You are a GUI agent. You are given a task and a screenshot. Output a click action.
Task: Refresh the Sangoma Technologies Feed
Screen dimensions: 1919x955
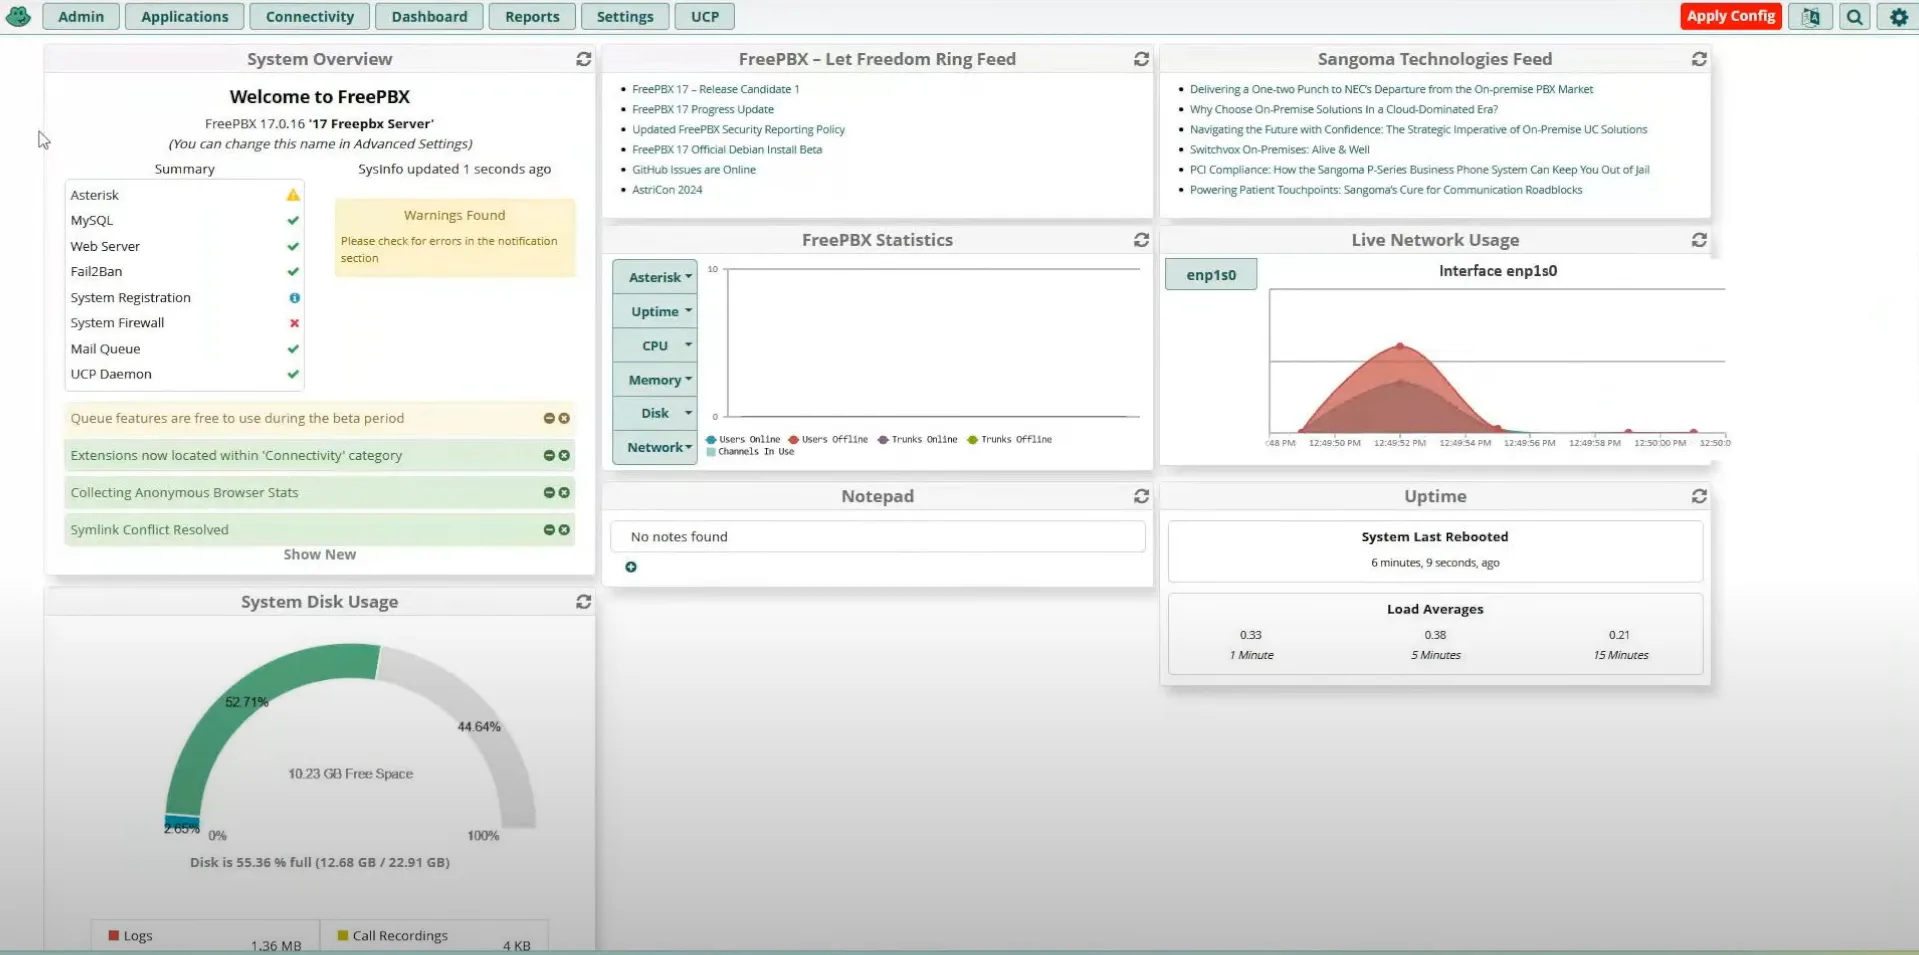tap(1699, 59)
